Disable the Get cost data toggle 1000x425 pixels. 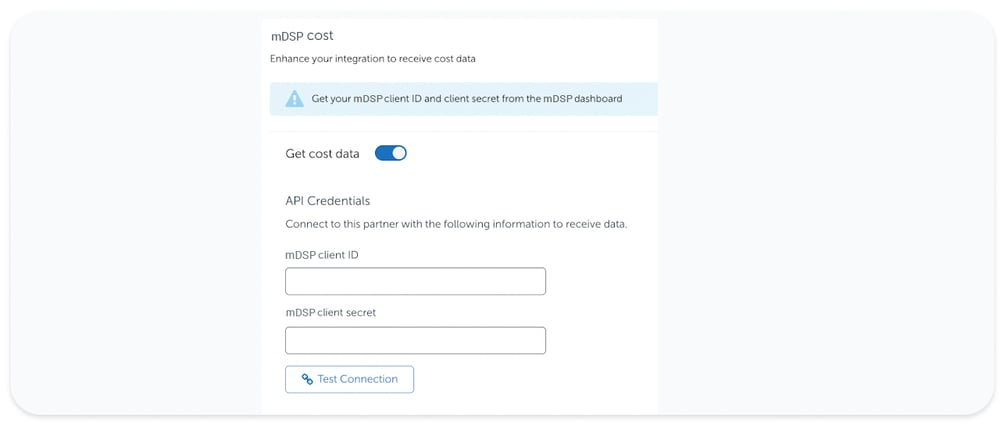390,153
